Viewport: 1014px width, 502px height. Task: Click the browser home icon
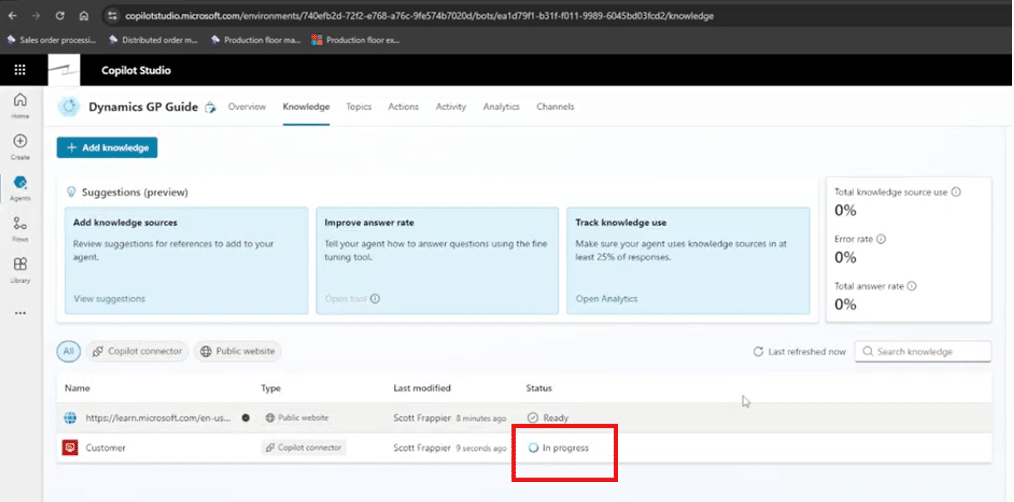[x=84, y=16]
